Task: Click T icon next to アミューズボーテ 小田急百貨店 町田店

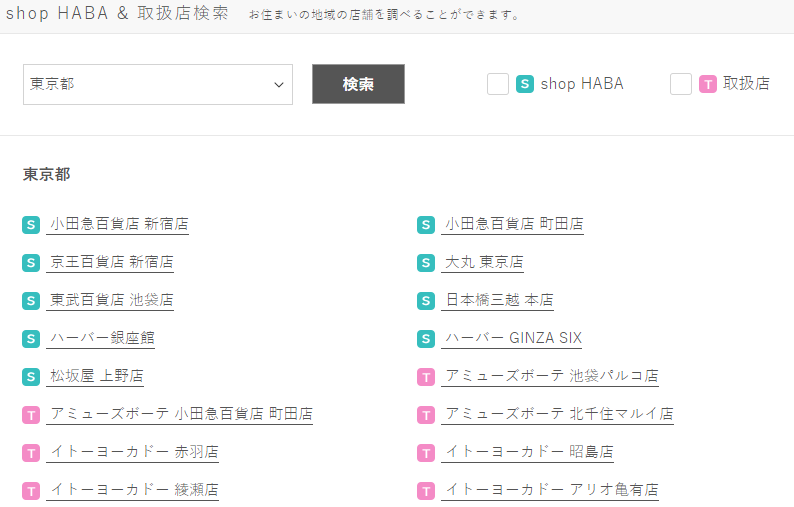Action: click(31, 415)
